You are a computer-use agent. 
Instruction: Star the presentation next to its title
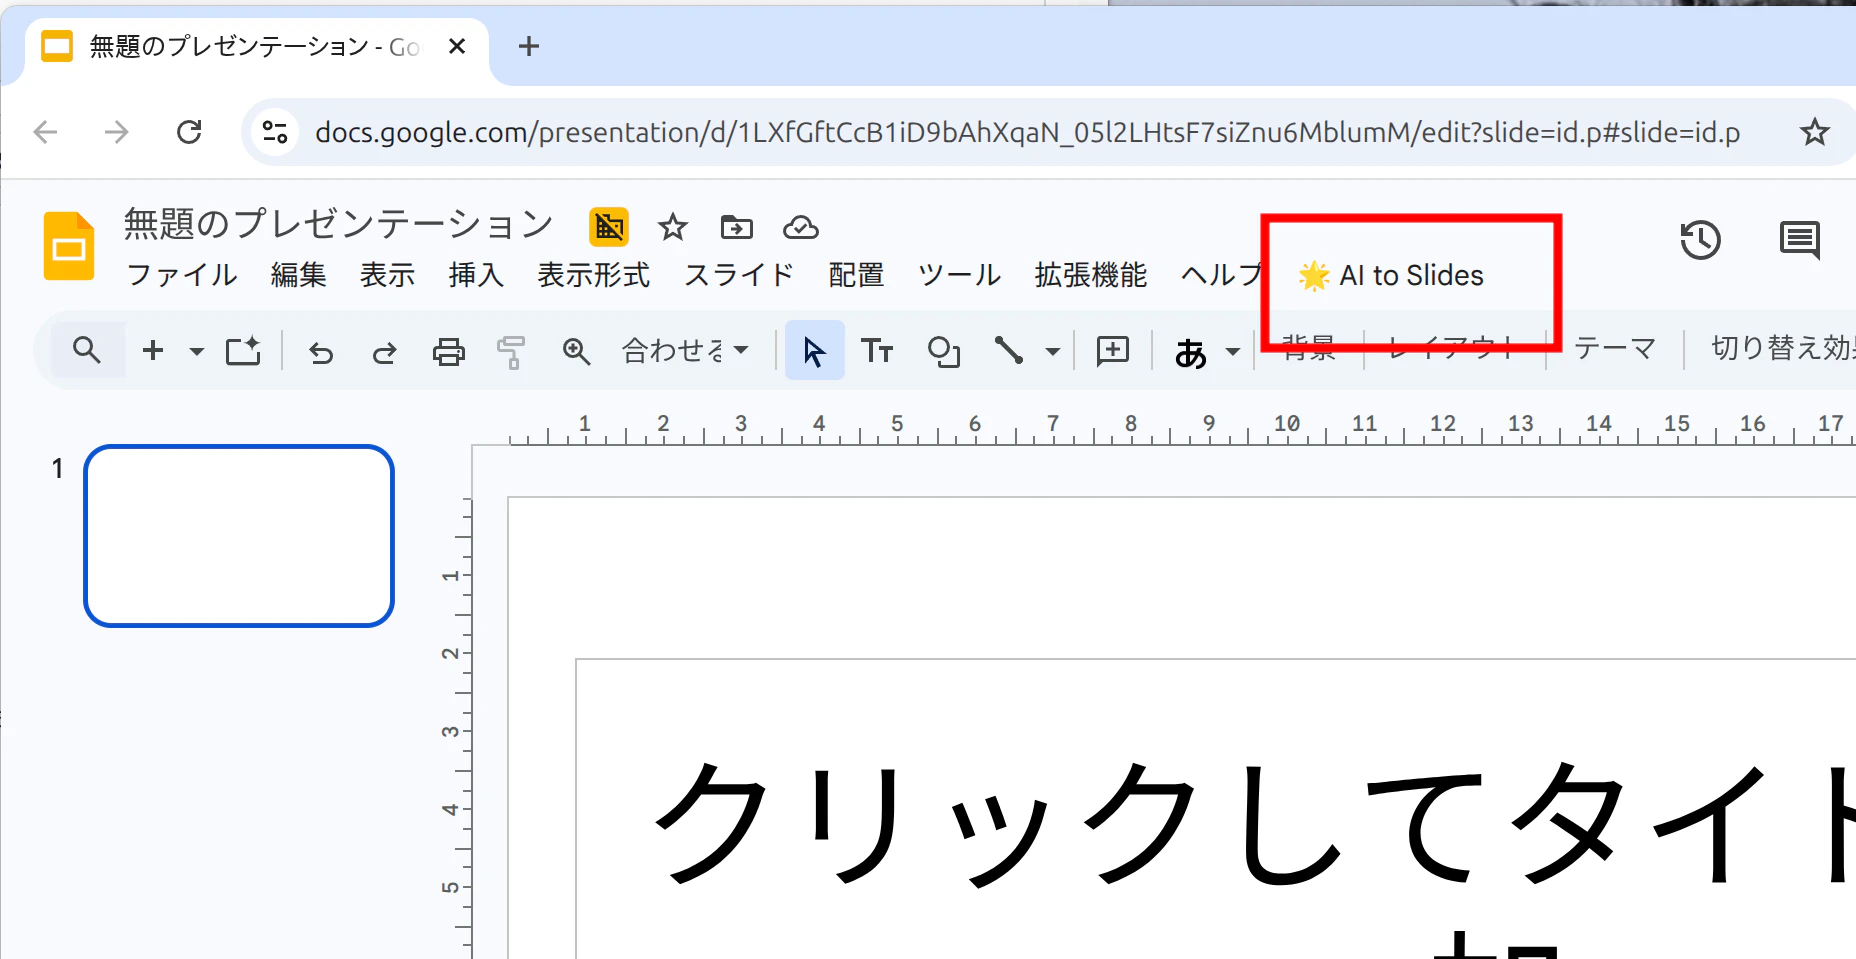(673, 228)
